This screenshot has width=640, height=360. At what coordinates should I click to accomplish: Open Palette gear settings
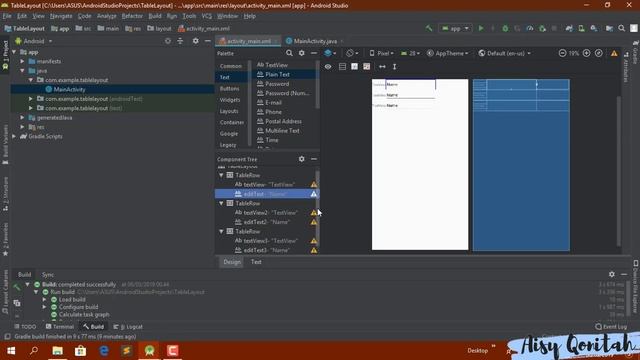[301, 53]
